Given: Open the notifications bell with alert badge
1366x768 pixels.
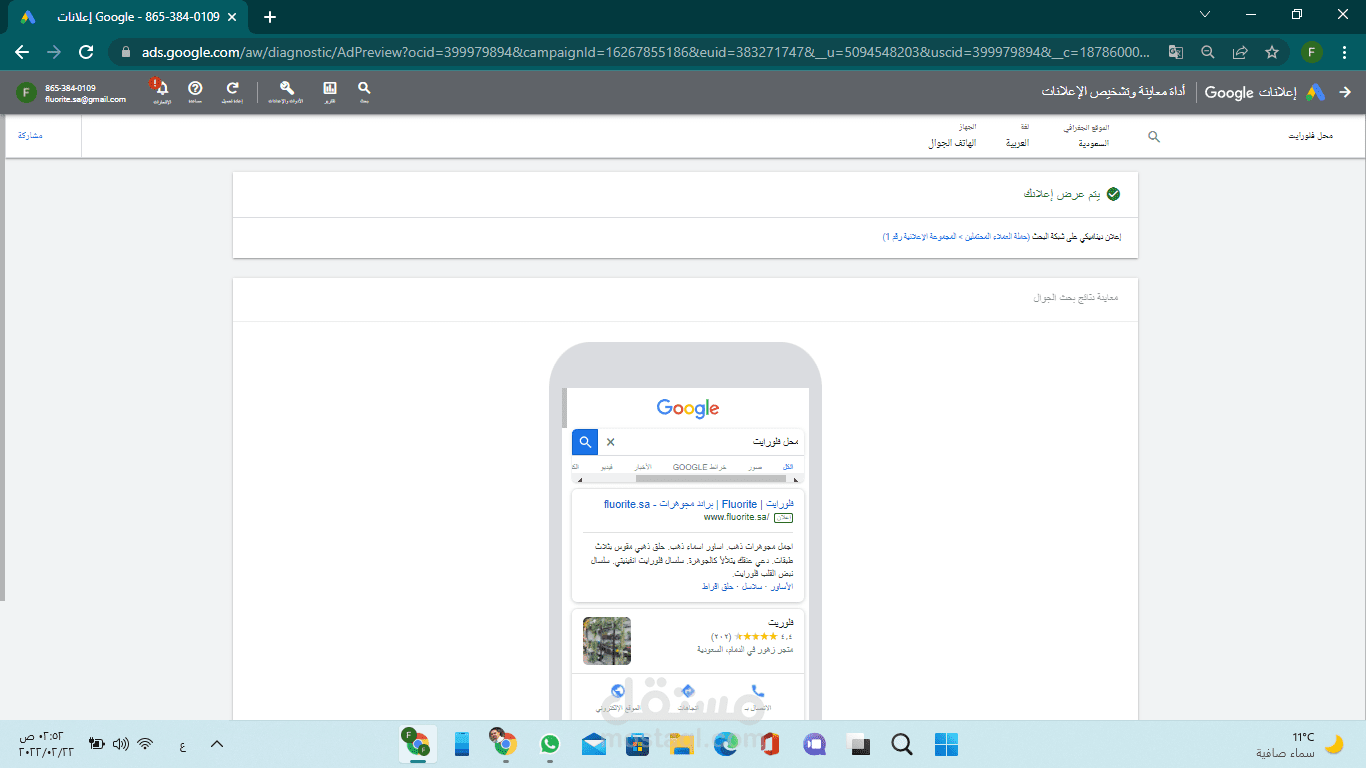Looking at the screenshot, I should point(161,89).
